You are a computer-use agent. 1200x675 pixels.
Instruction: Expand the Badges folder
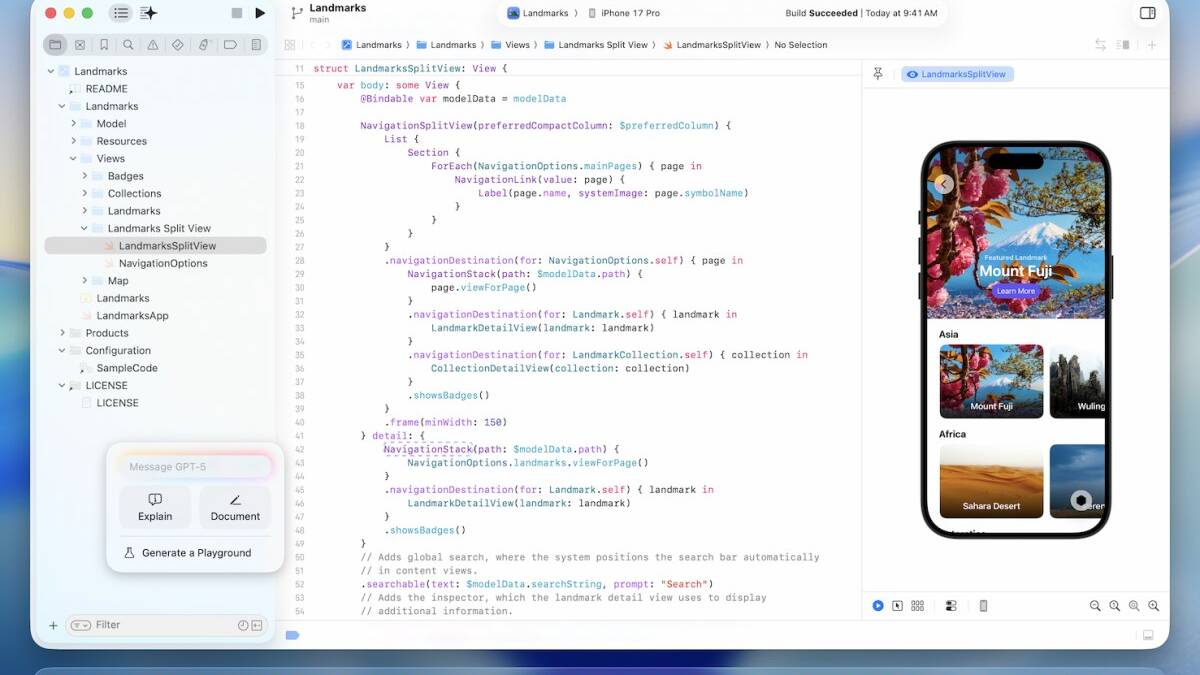(x=85, y=176)
